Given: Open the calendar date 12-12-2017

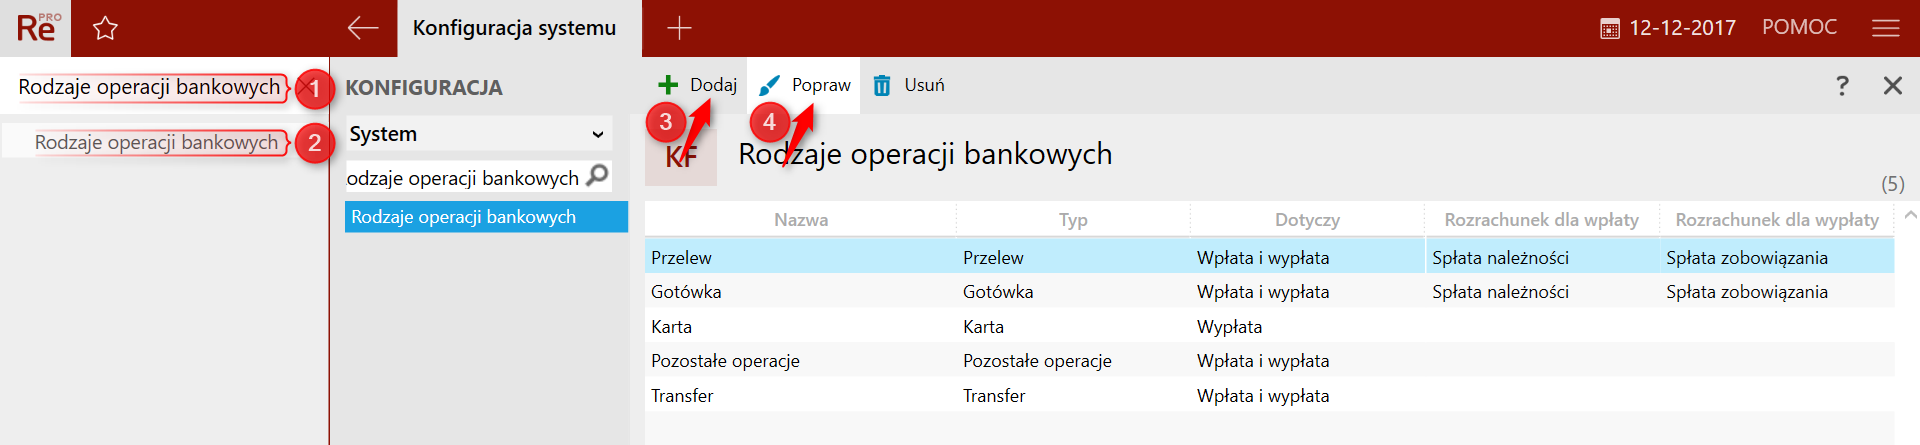Looking at the screenshot, I should coord(1668,28).
